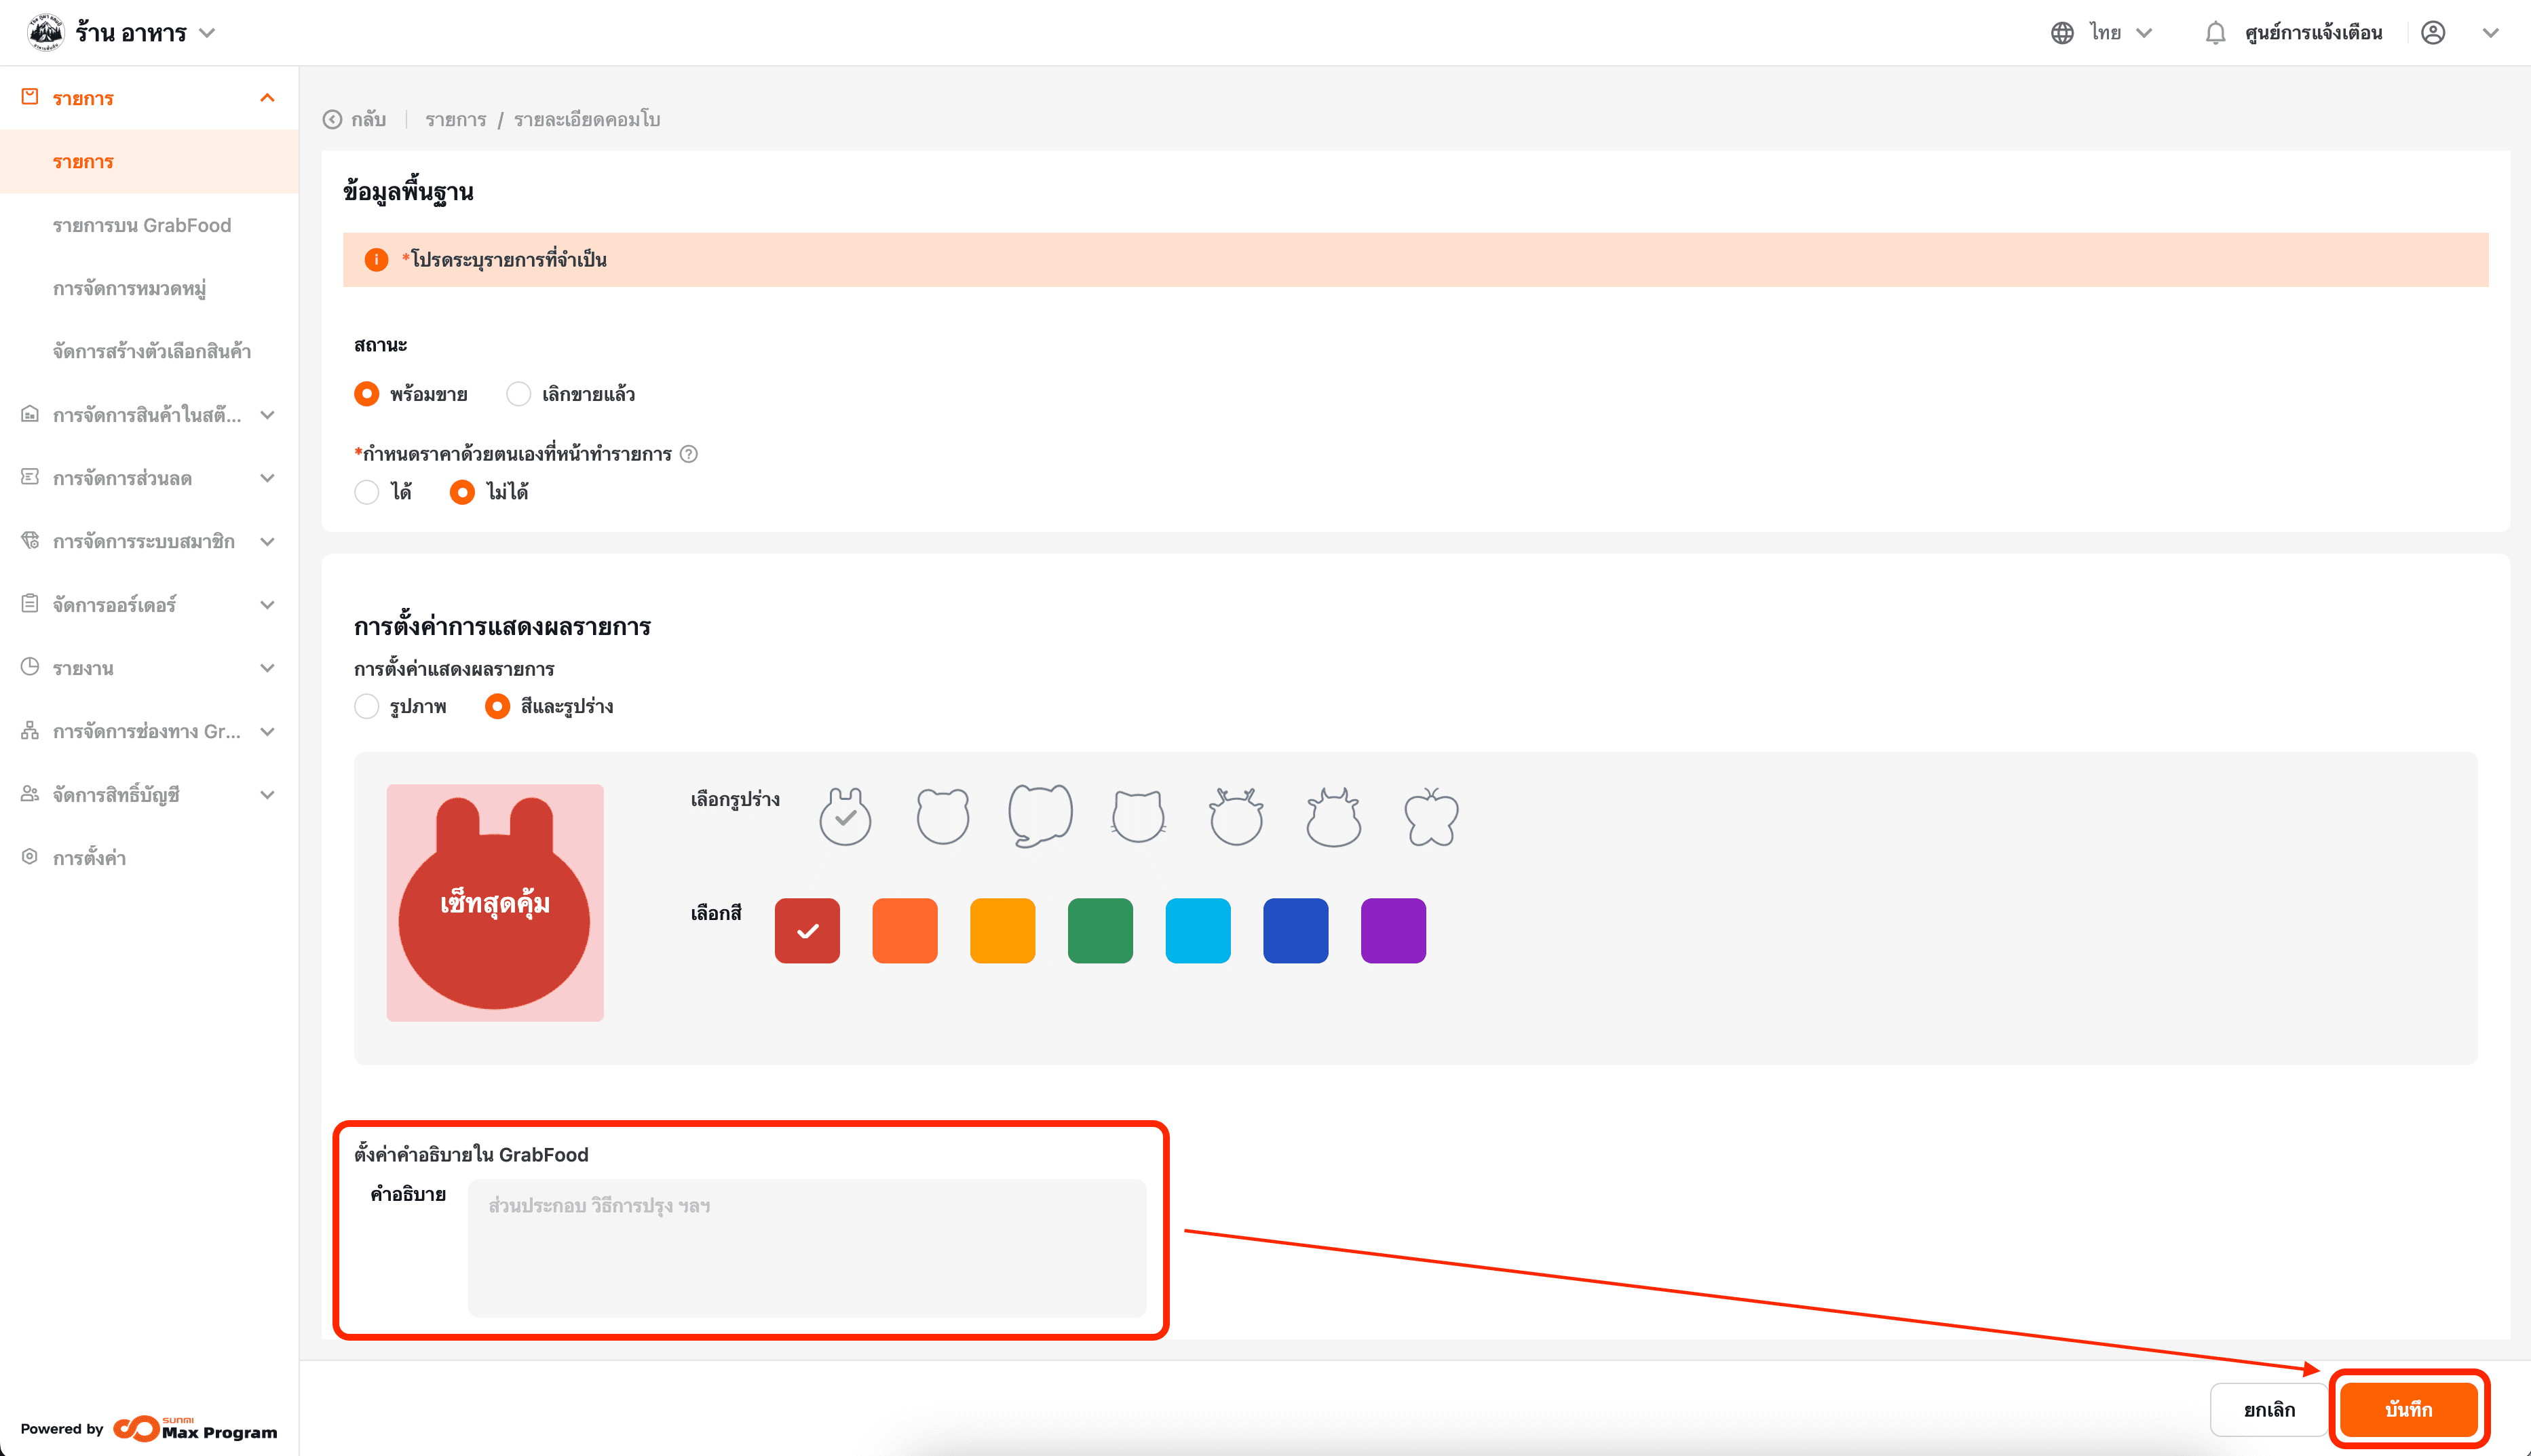Screen dimensions: 2531x1456
Task: Switch display setting to รูปภาพ
Action: [367, 707]
